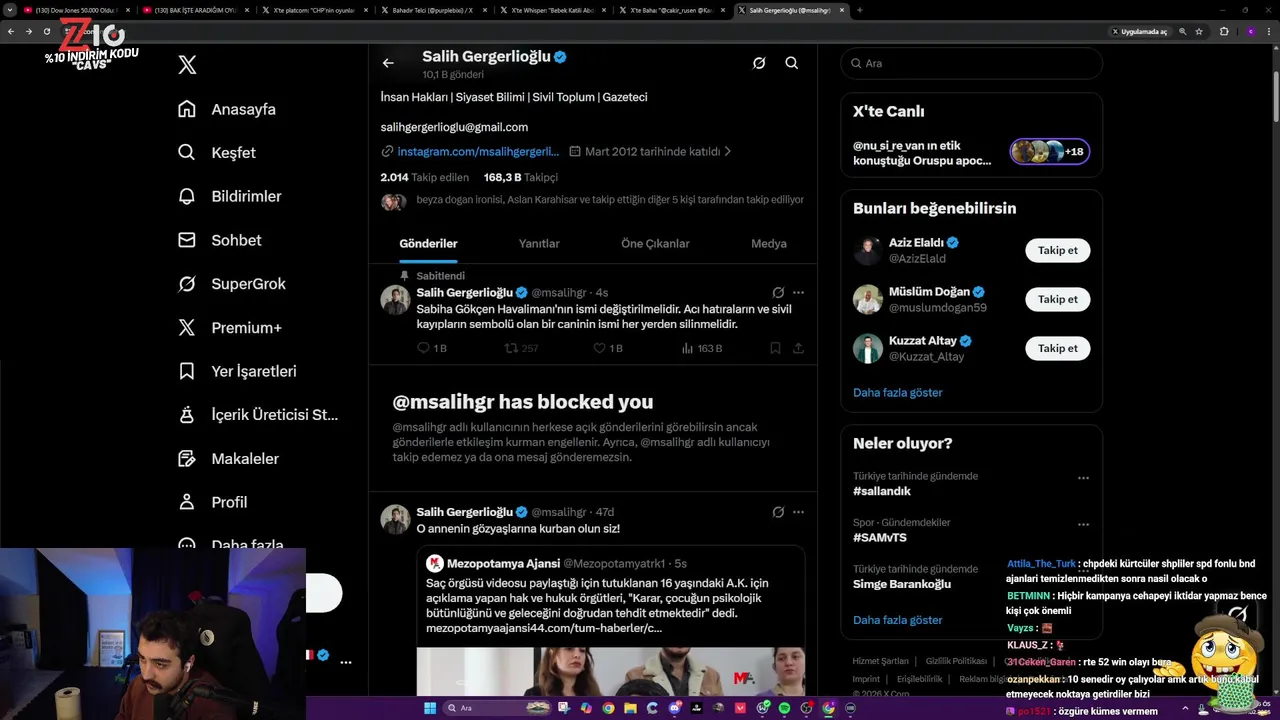Click the Grok icon on pinned post

[x=778, y=292]
